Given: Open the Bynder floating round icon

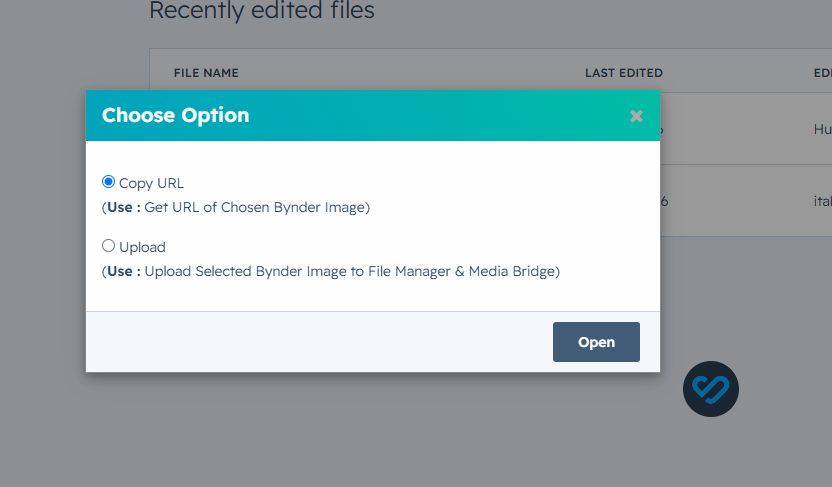Looking at the screenshot, I should click(710, 389).
